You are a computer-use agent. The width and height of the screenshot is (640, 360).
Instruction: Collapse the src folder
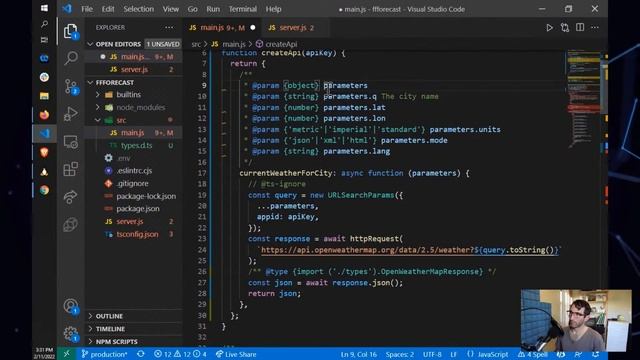[134, 120]
